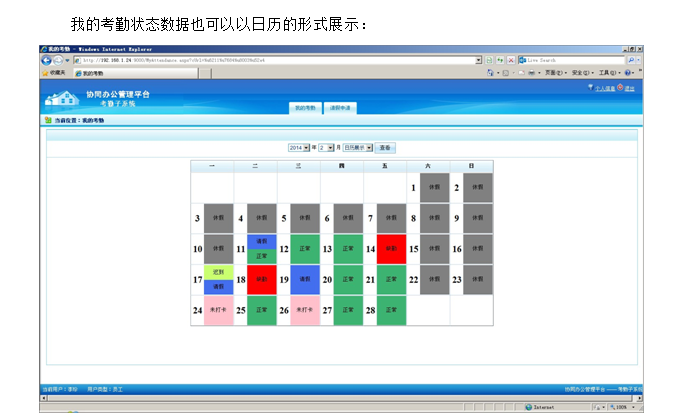Screen dimensions: 690x418
Task: Click the help question mark icon
Action: (628, 73)
